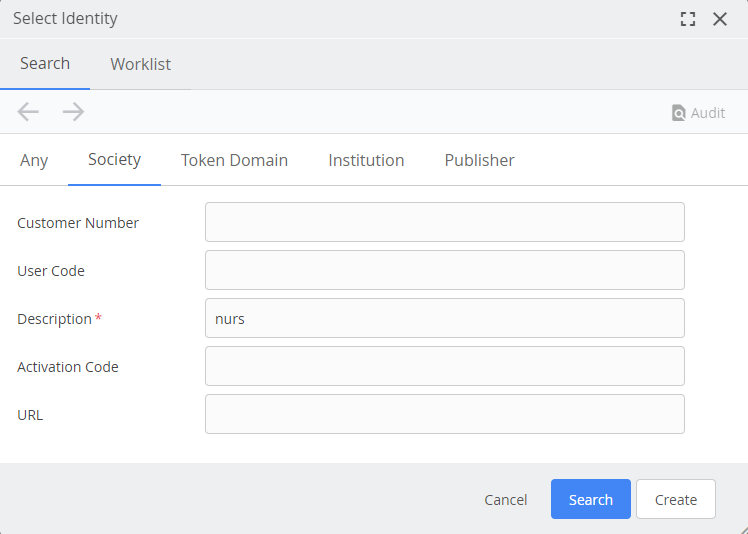Click the forward arrow navigation icon
This screenshot has width=748, height=534.
click(x=73, y=112)
